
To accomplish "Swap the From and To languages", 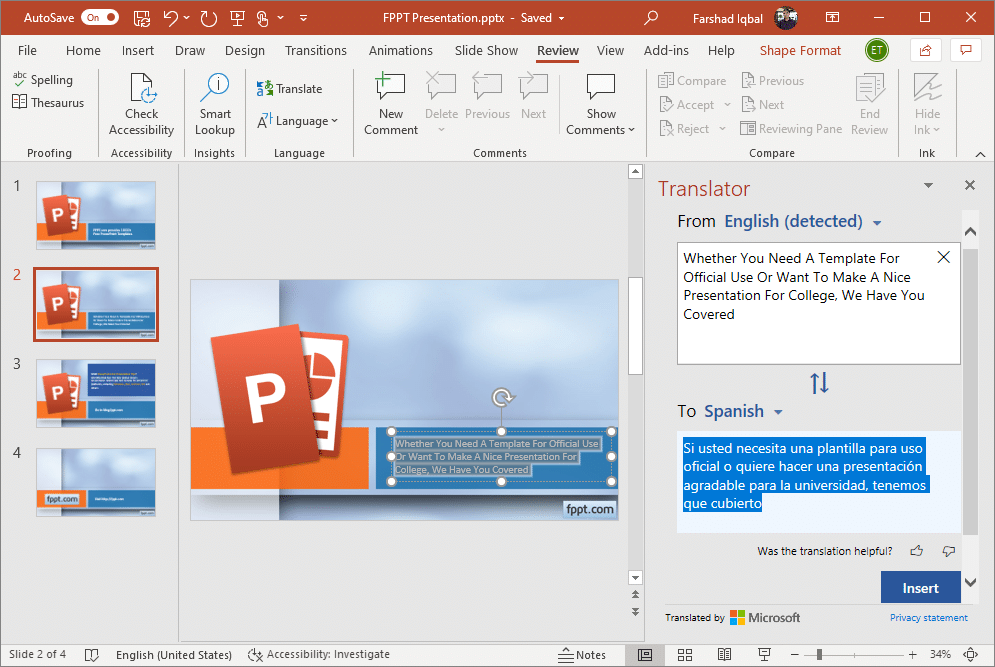I will [819, 383].
